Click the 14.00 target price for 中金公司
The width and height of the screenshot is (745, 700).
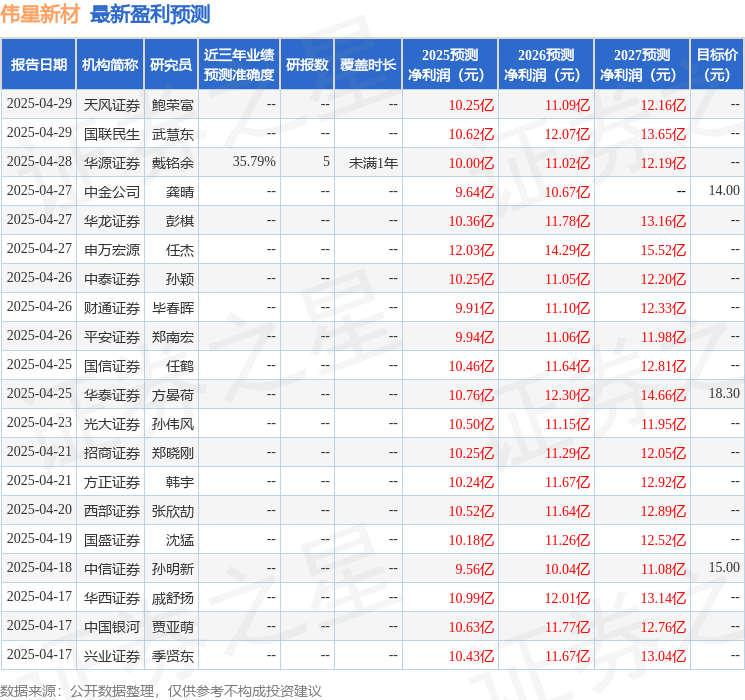coord(724,191)
